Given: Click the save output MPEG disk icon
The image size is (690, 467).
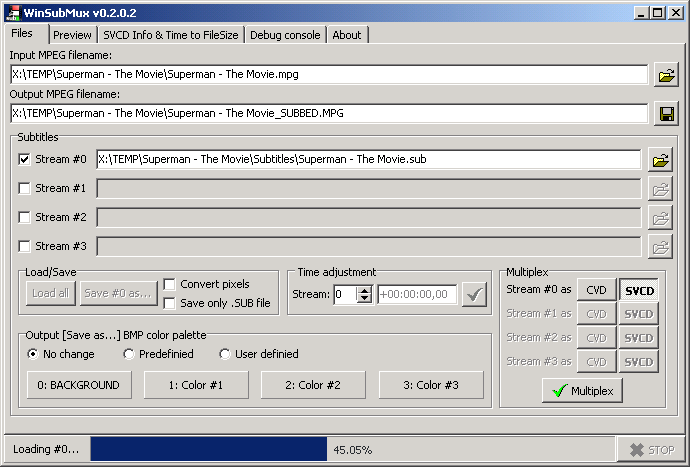Looking at the screenshot, I should tap(666, 113).
